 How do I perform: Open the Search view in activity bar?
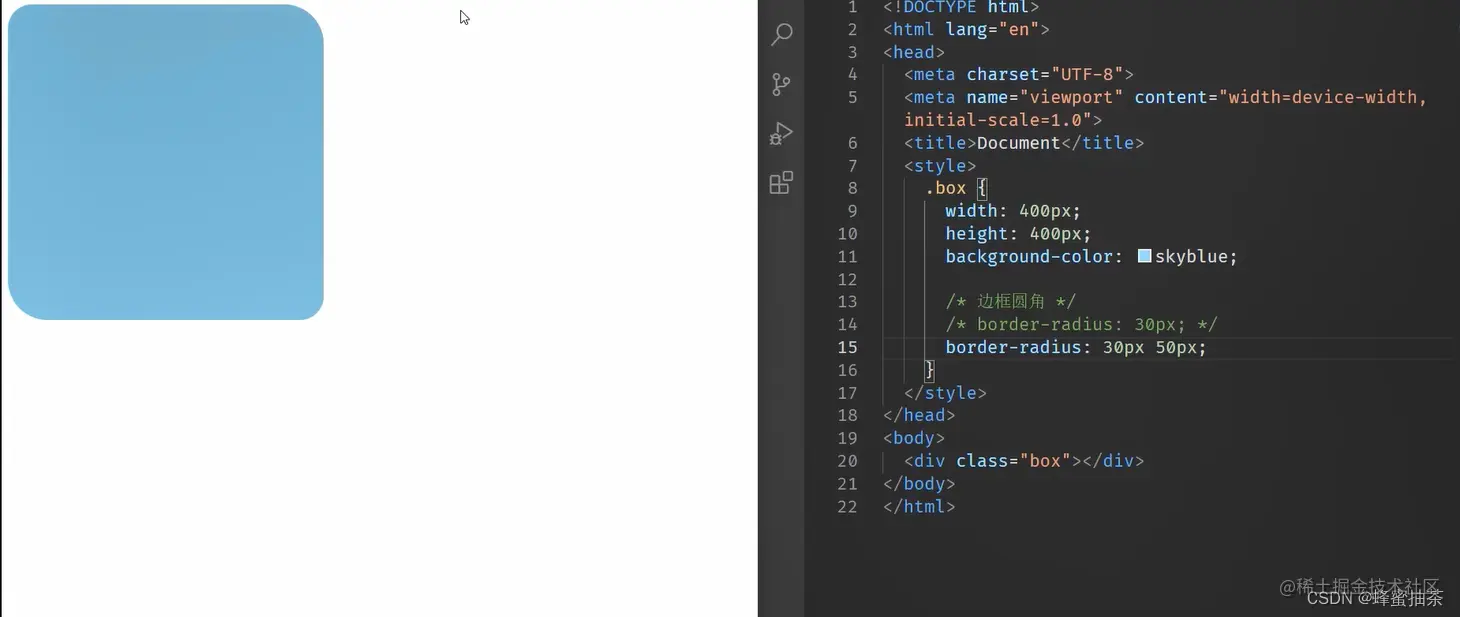(782, 35)
